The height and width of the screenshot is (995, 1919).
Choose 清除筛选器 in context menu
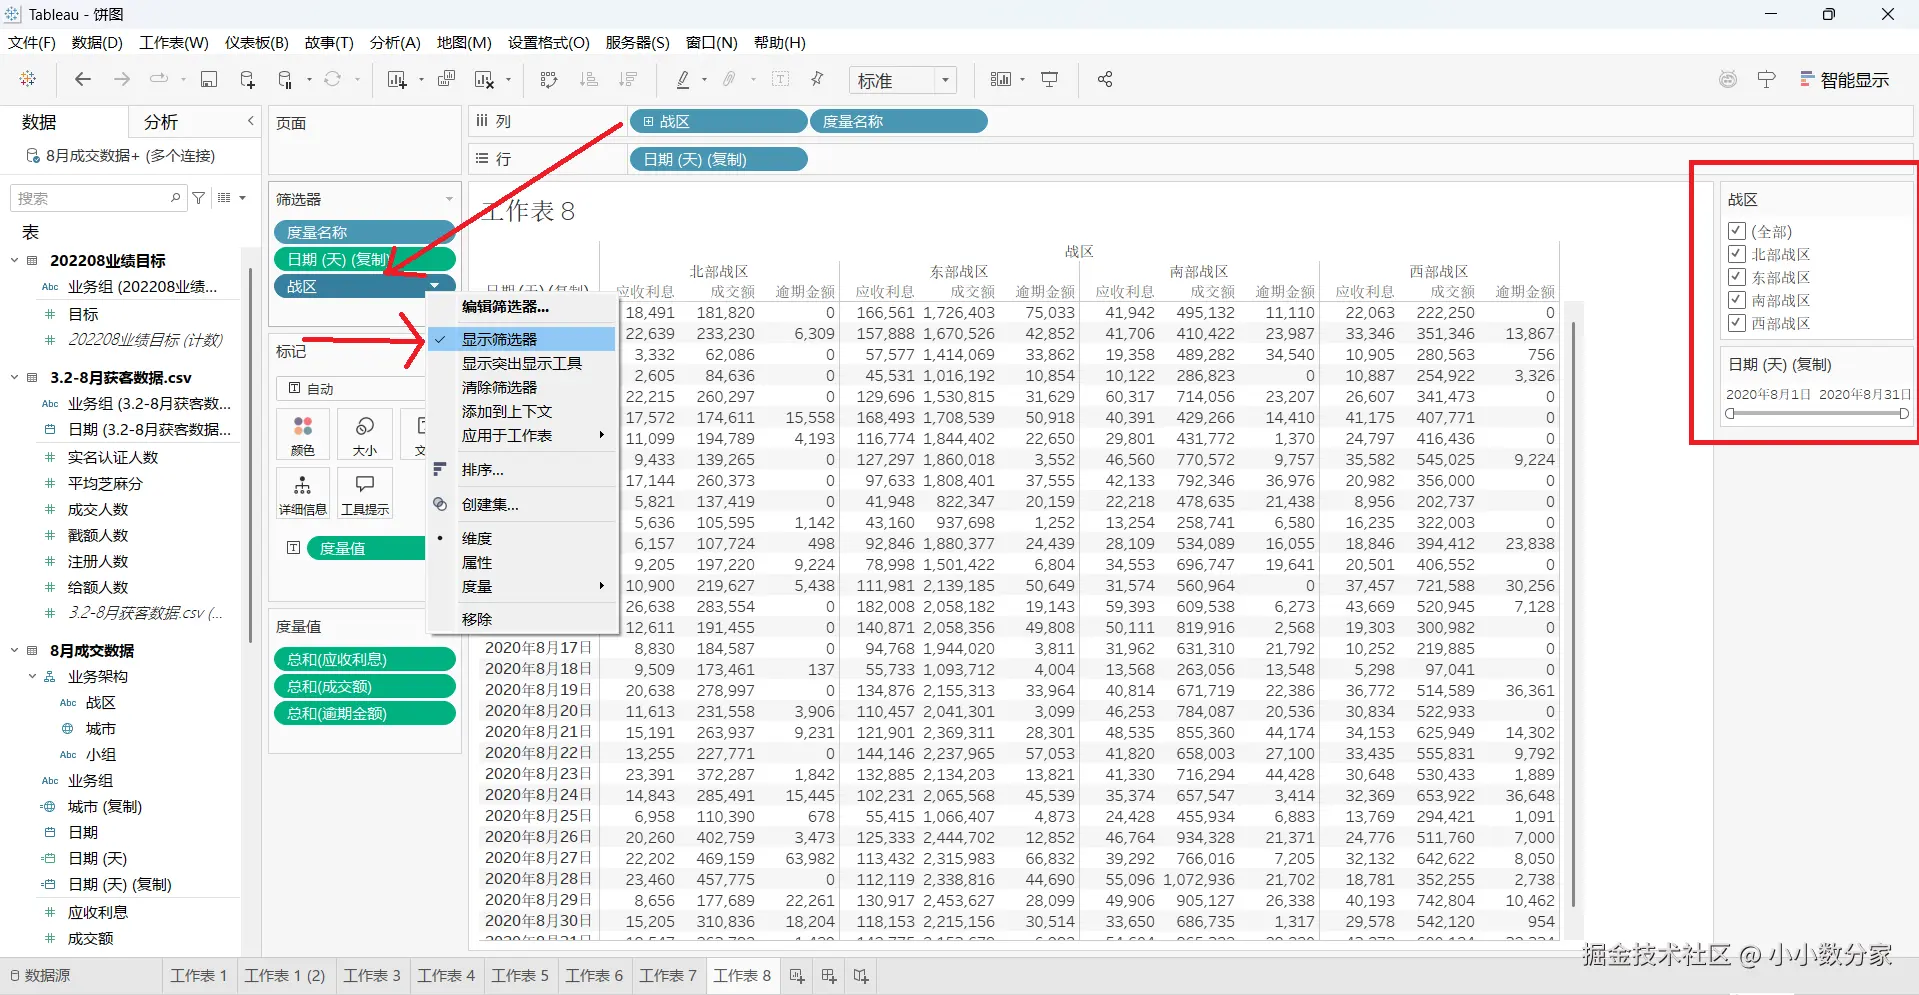coord(521,387)
